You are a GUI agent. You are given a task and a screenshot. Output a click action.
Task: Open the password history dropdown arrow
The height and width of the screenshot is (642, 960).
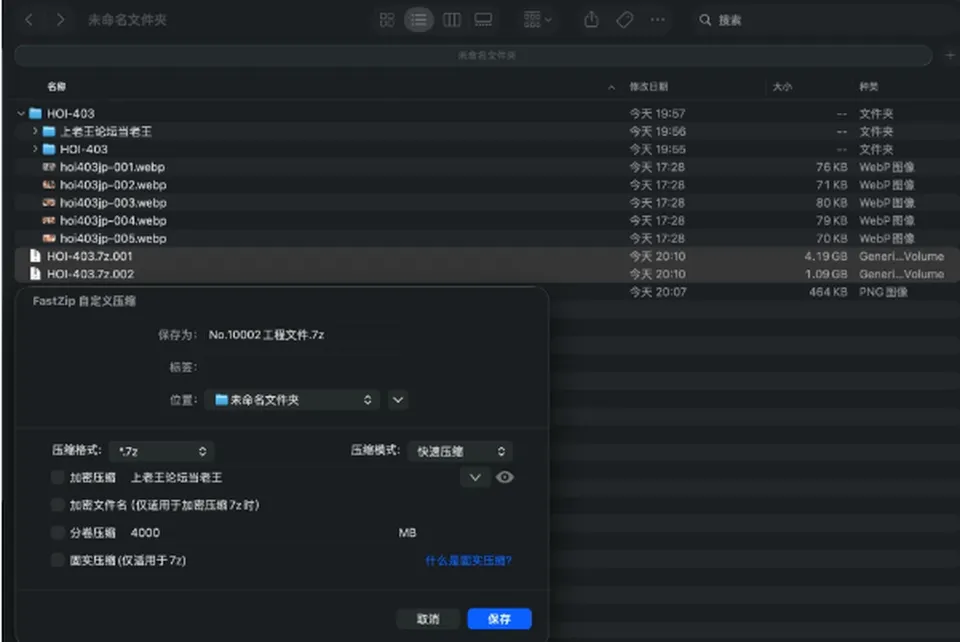tap(475, 477)
